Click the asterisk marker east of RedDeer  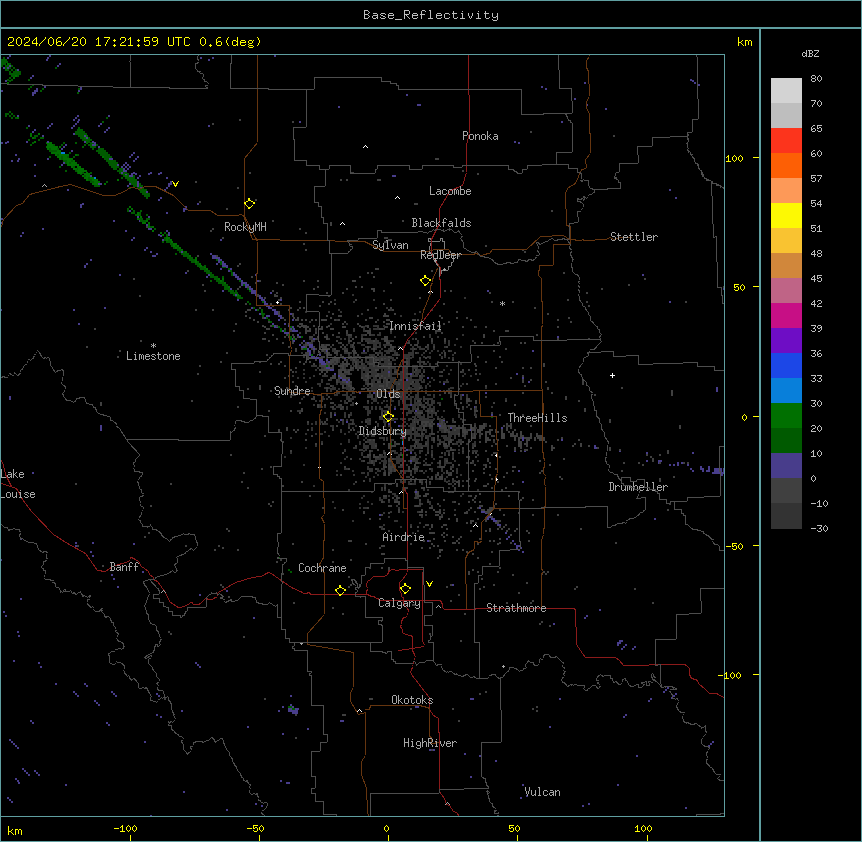(x=502, y=303)
